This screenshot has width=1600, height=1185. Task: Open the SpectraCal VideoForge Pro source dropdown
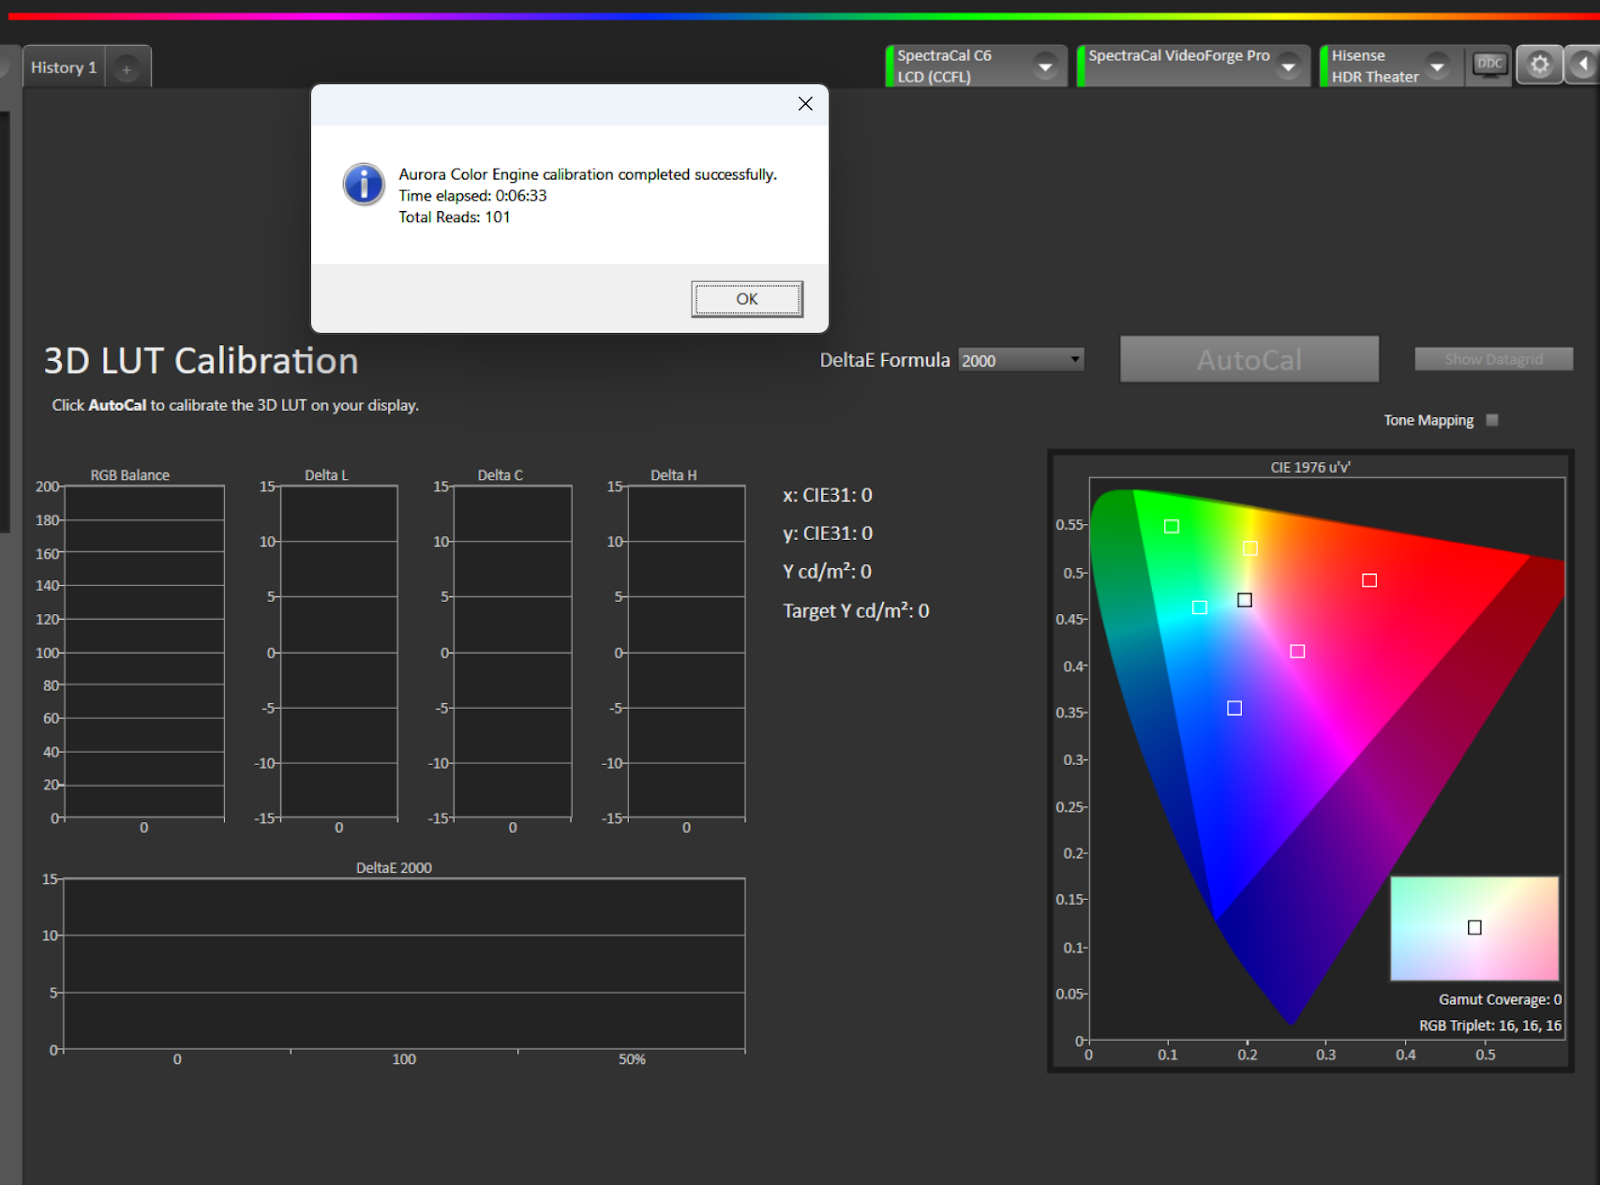(x=1288, y=67)
